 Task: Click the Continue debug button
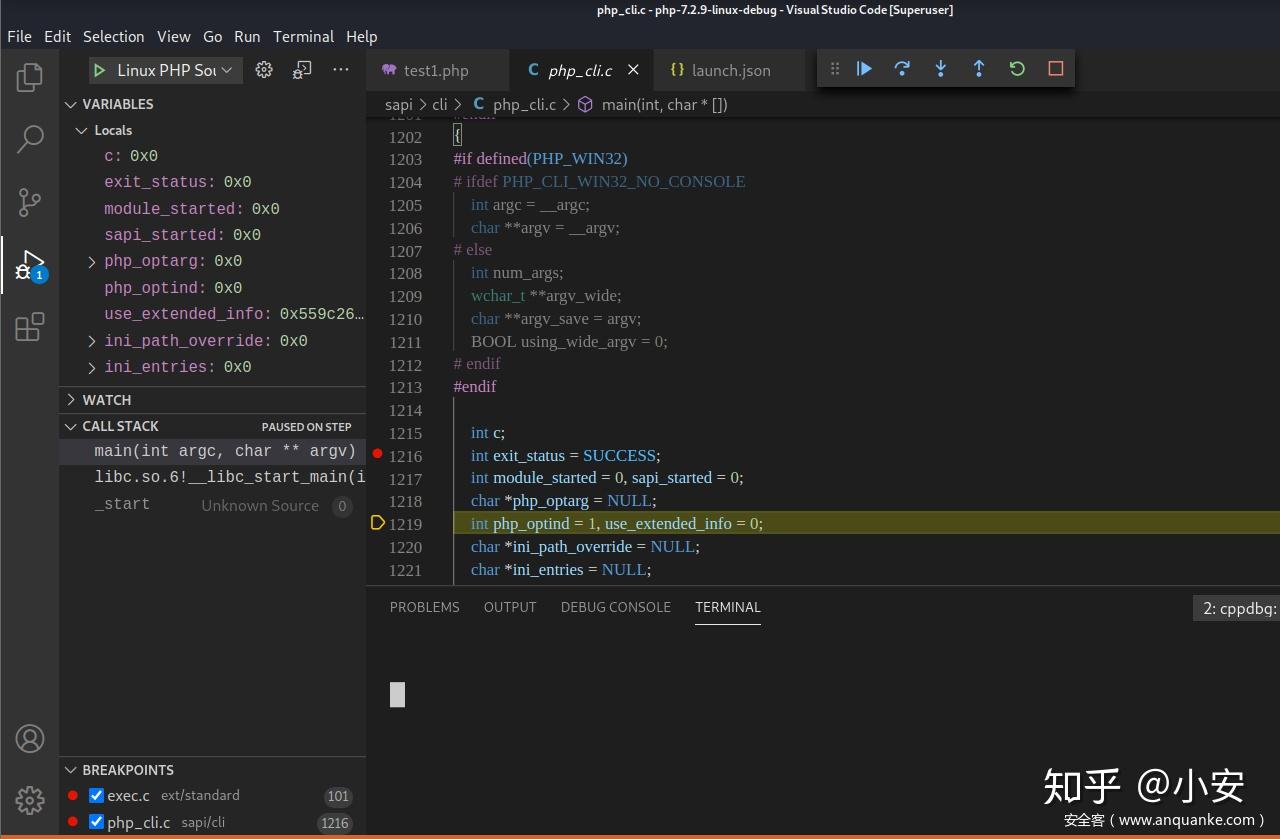tap(864, 69)
